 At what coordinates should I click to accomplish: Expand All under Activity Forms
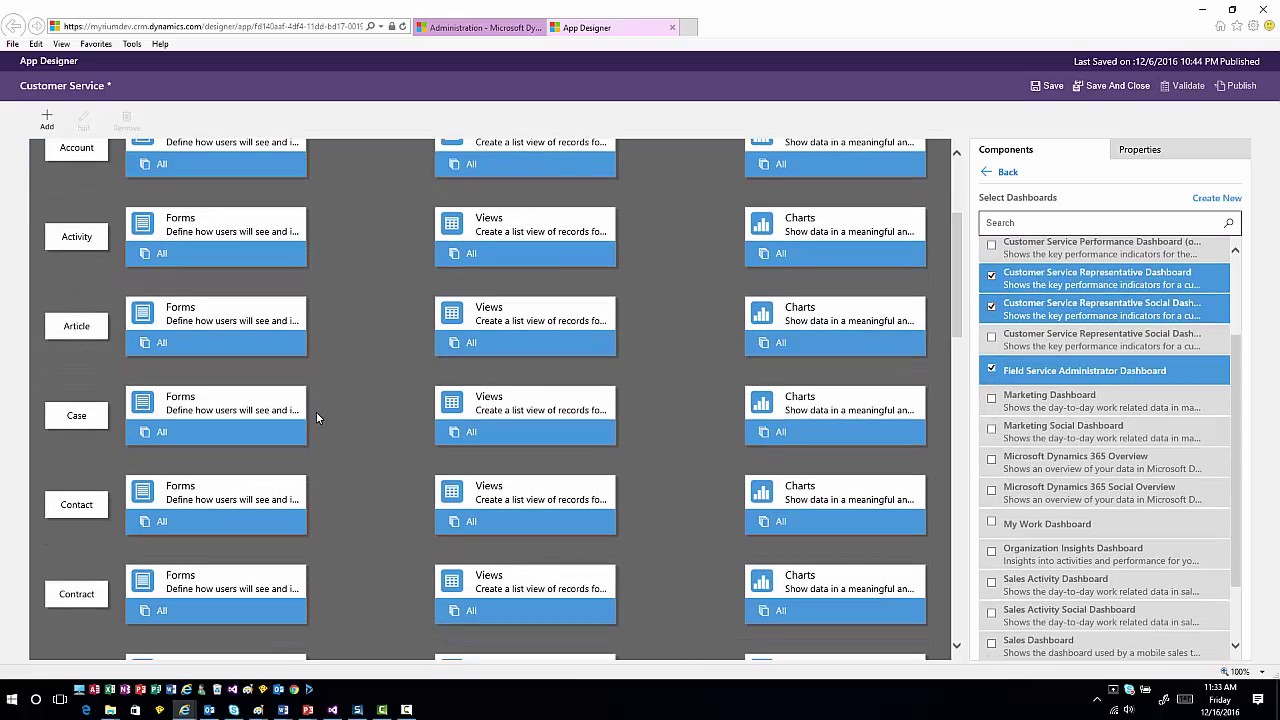(216, 254)
